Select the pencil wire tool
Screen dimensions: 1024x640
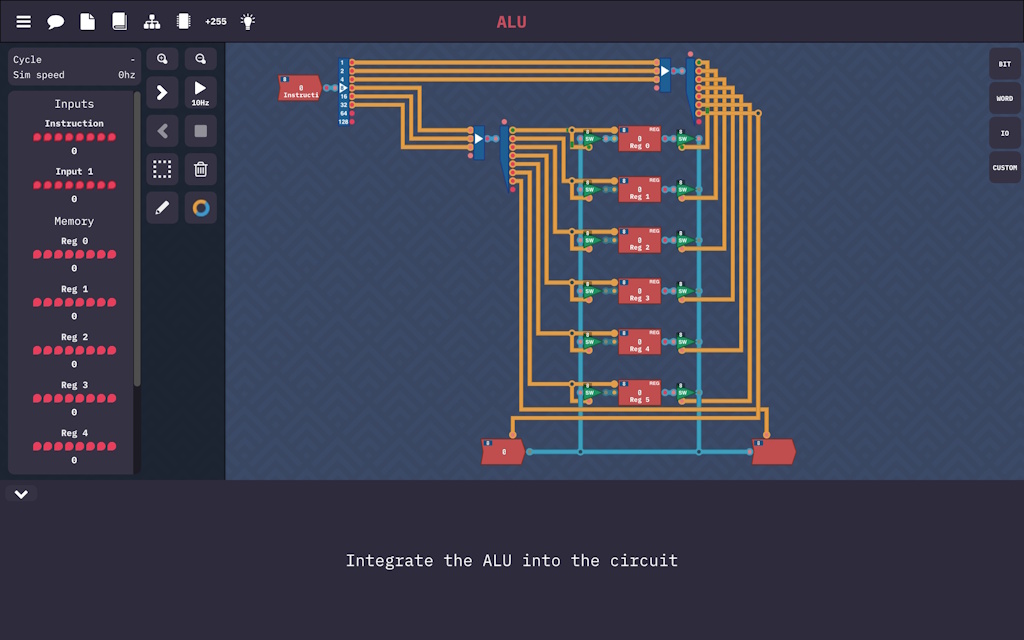pyautogui.click(x=162, y=208)
